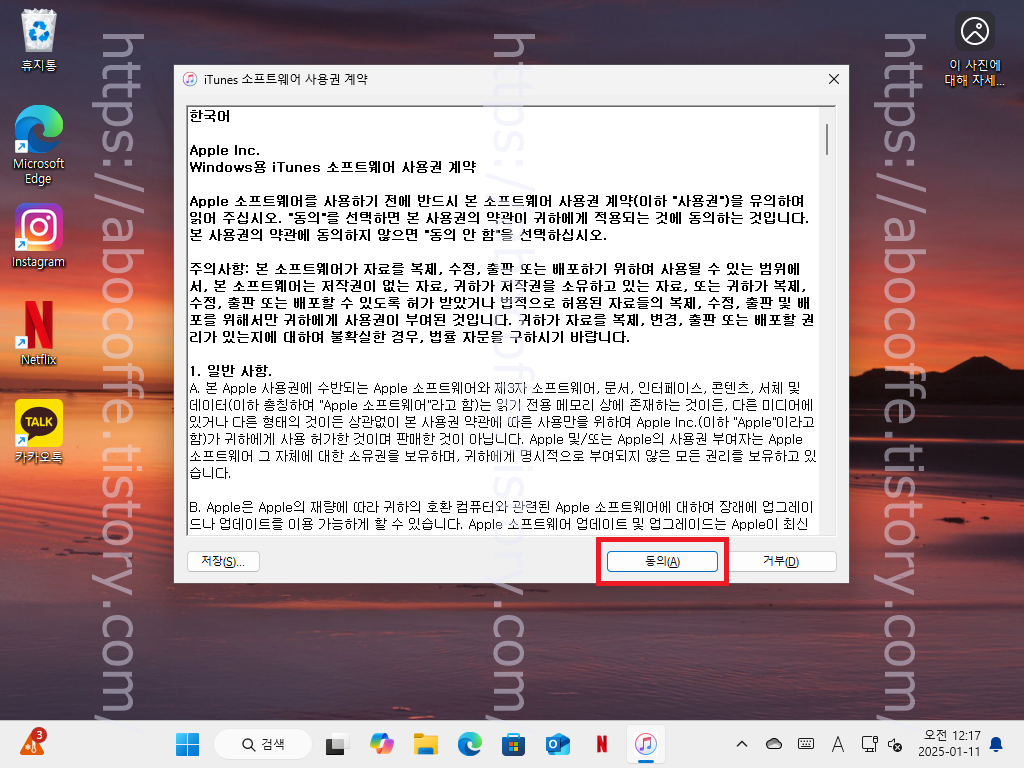Open Microsoft Store from the taskbar
The image size is (1024, 768).
pos(513,744)
